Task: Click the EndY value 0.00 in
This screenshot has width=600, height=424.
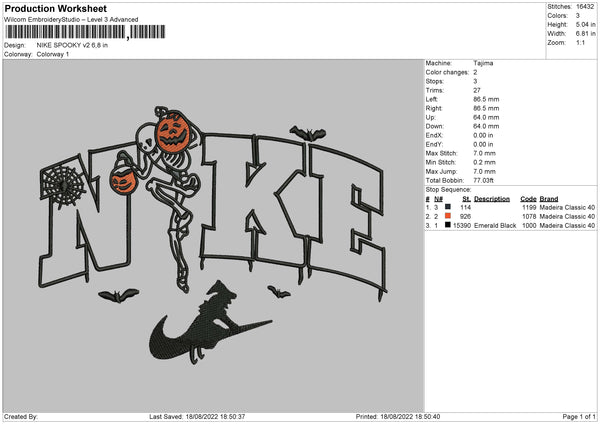Action: pos(483,144)
